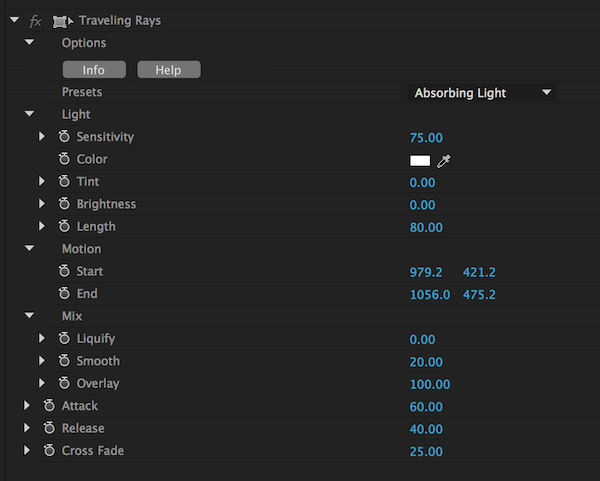Viewport: 600px width, 481px height.
Task: Click the stopwatch icon beside Liquify
Action: pos(64,339)
